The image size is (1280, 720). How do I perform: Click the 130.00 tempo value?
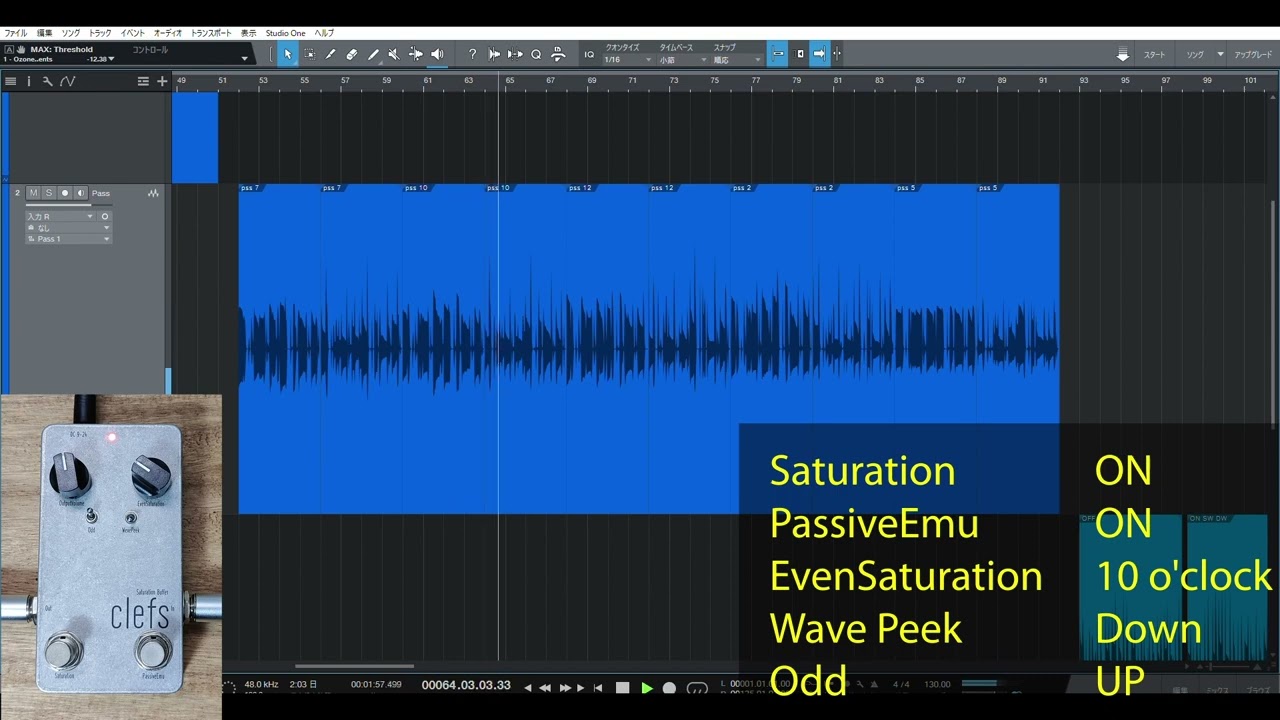click(x=937, y=685)
